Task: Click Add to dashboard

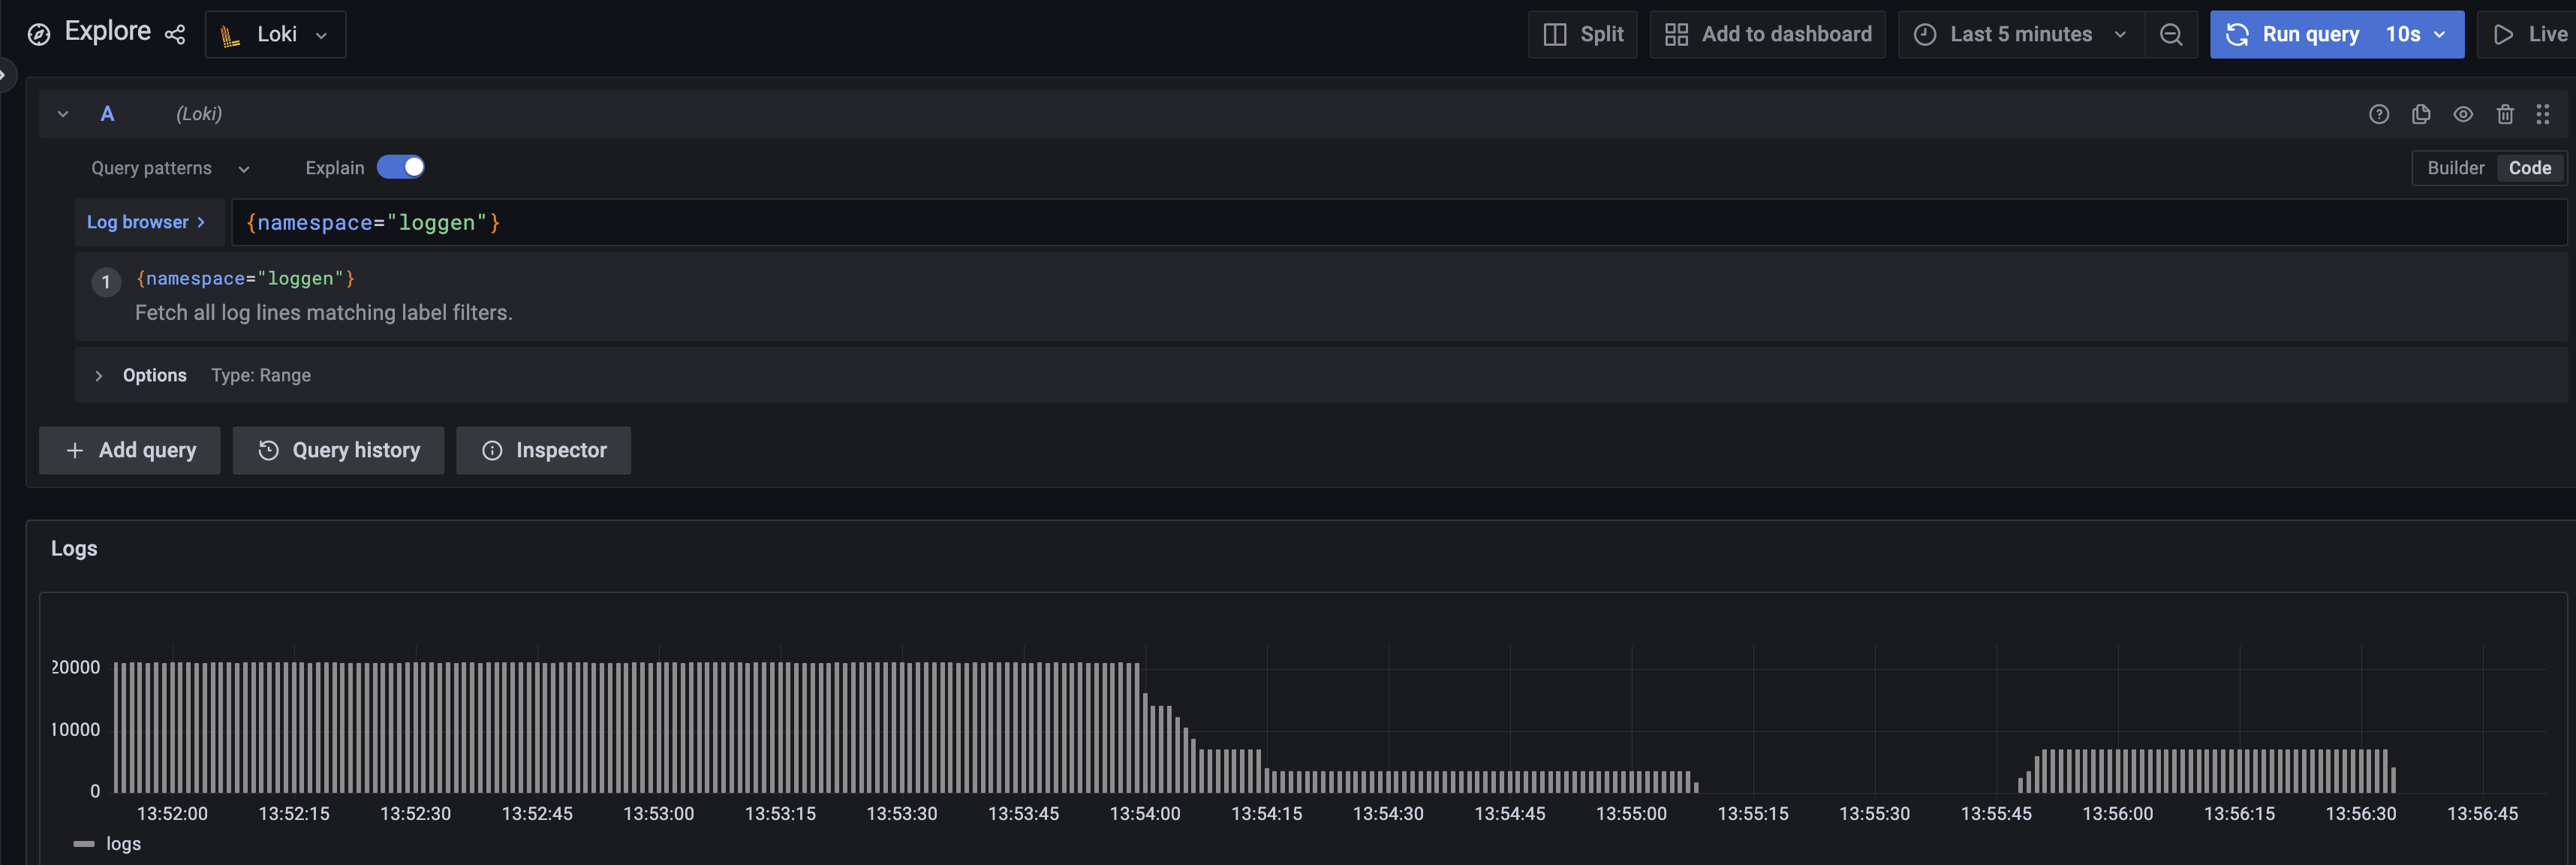Action: [x=1768, y=33]
